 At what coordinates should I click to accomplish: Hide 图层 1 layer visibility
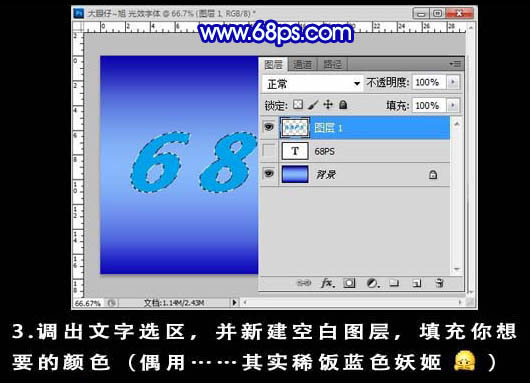tap(269, 127)
